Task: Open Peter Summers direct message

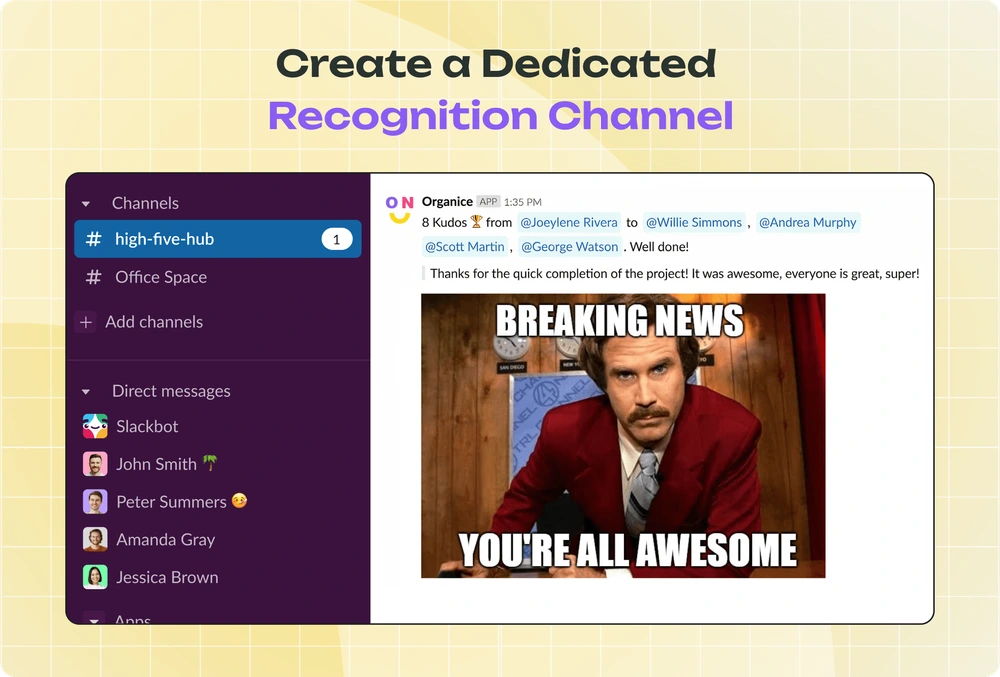Action: (171, 502)
